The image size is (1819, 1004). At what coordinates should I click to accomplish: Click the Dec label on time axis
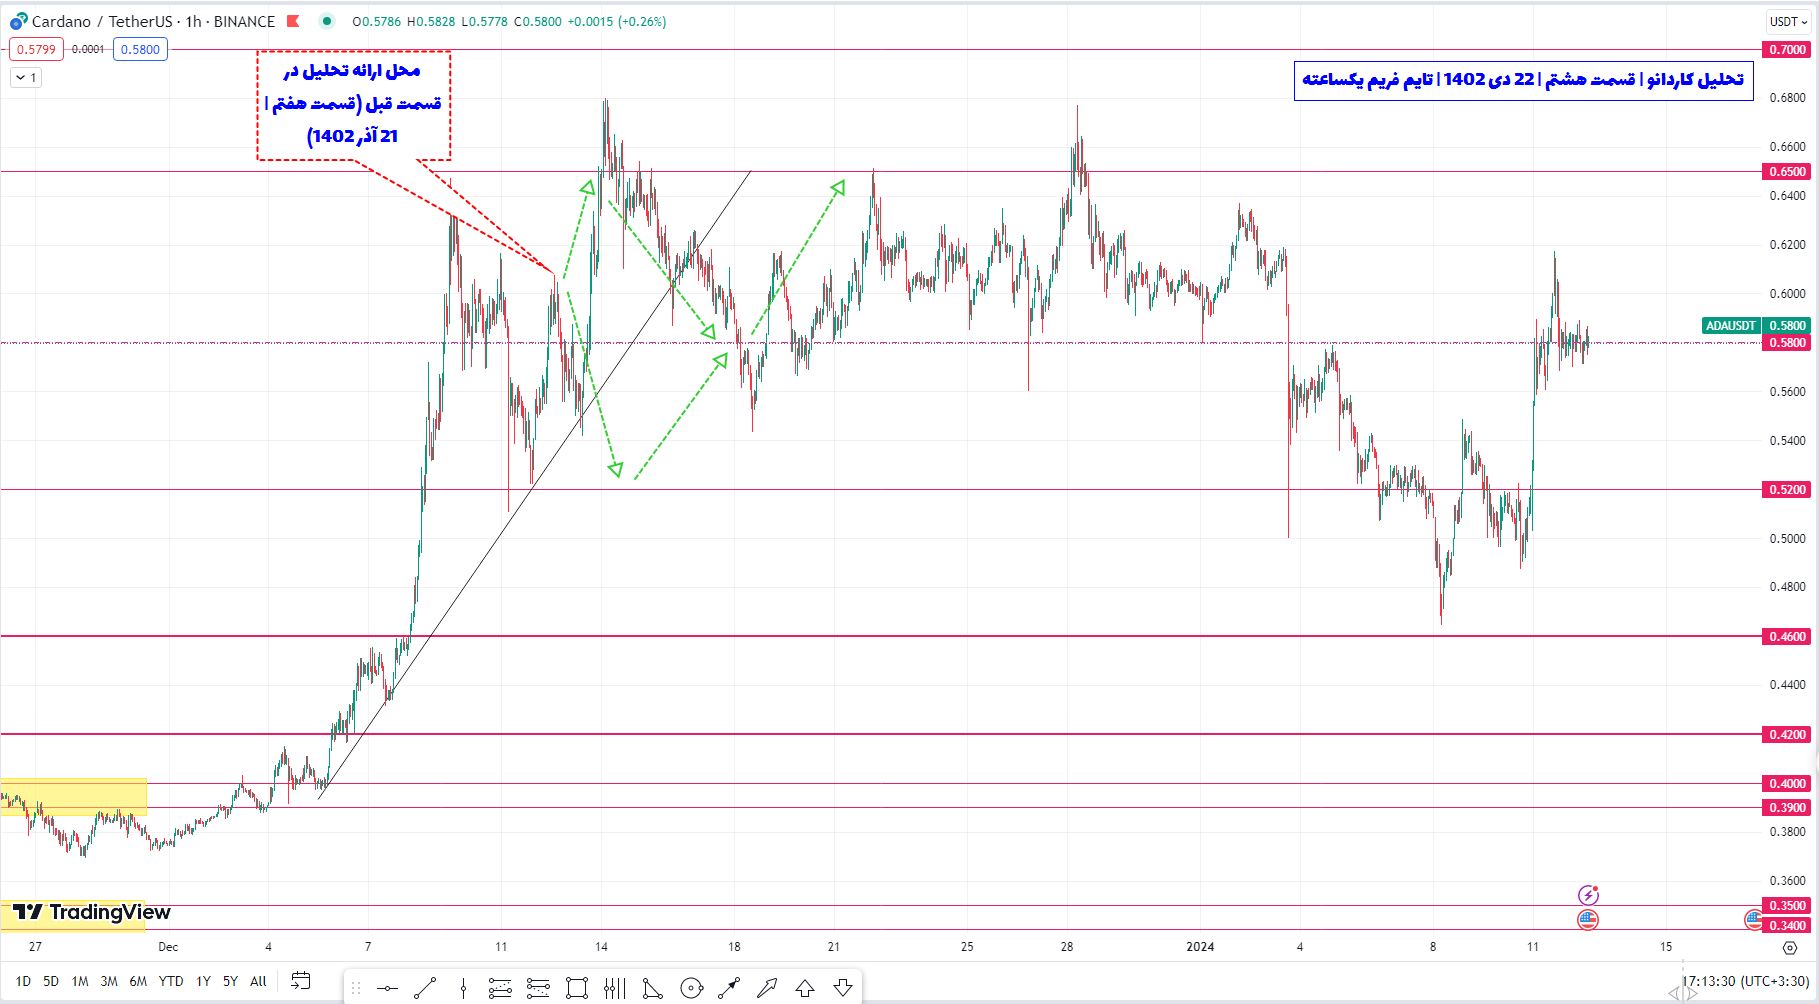coord(168,946)
